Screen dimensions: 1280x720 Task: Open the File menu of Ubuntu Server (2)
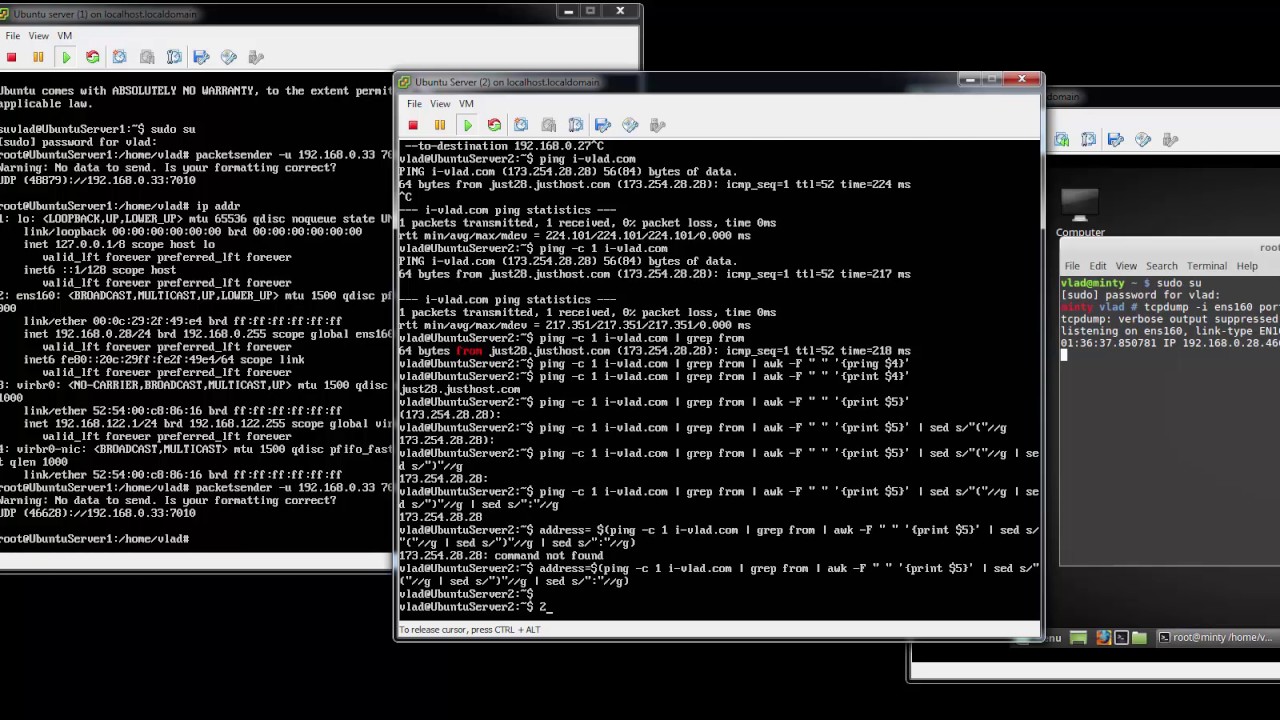click(414, 103)
